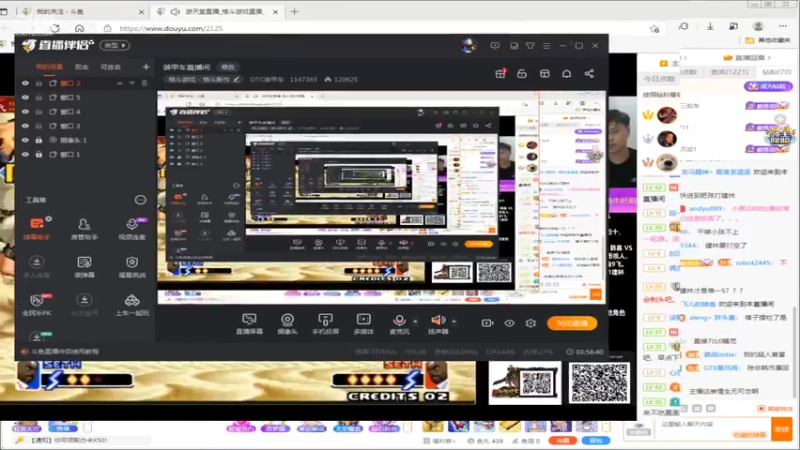Hide the 窗口 1 source with eye icon
The image size is (800, 450).
tap(25, 154)
